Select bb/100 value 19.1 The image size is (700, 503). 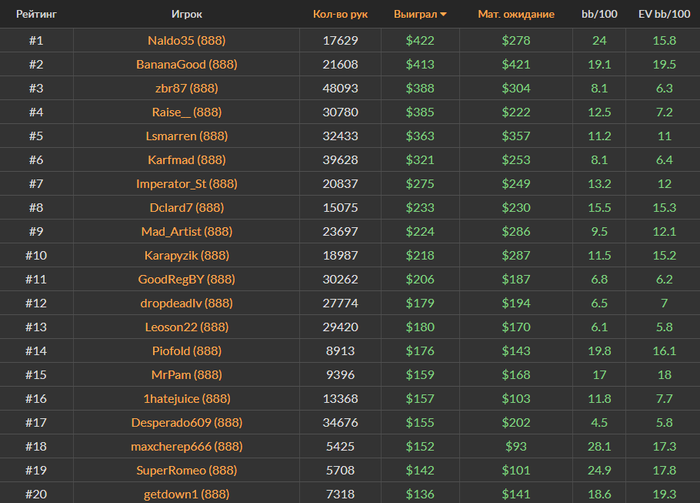tap(599, 64)
